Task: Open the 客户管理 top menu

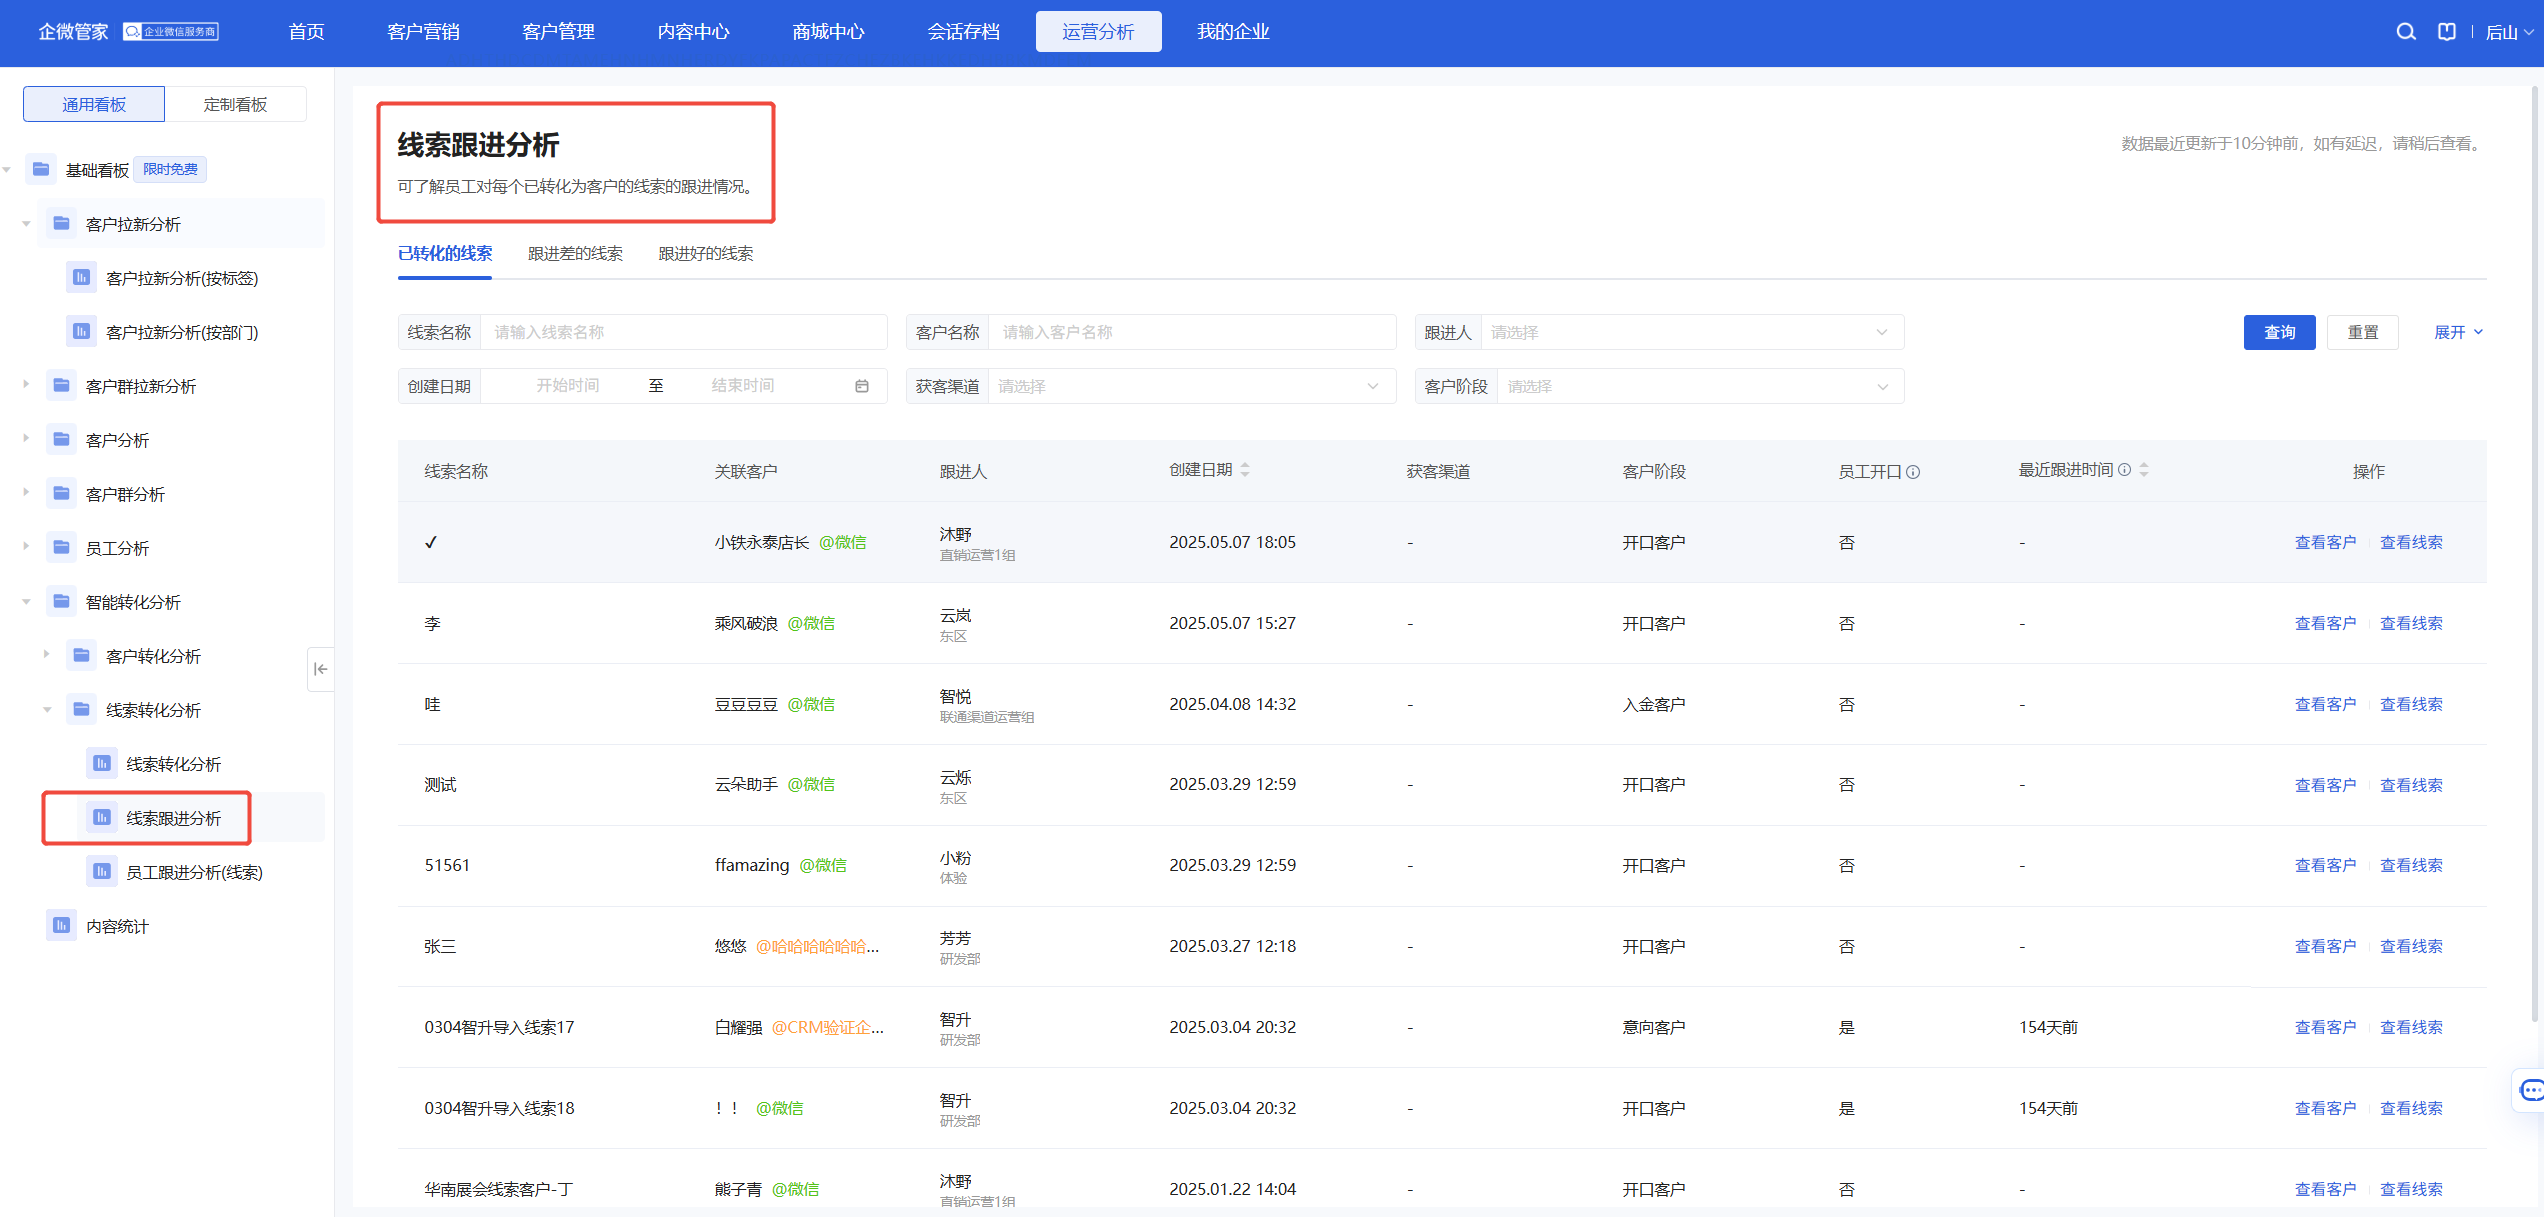Action: [x=558, y=32]
